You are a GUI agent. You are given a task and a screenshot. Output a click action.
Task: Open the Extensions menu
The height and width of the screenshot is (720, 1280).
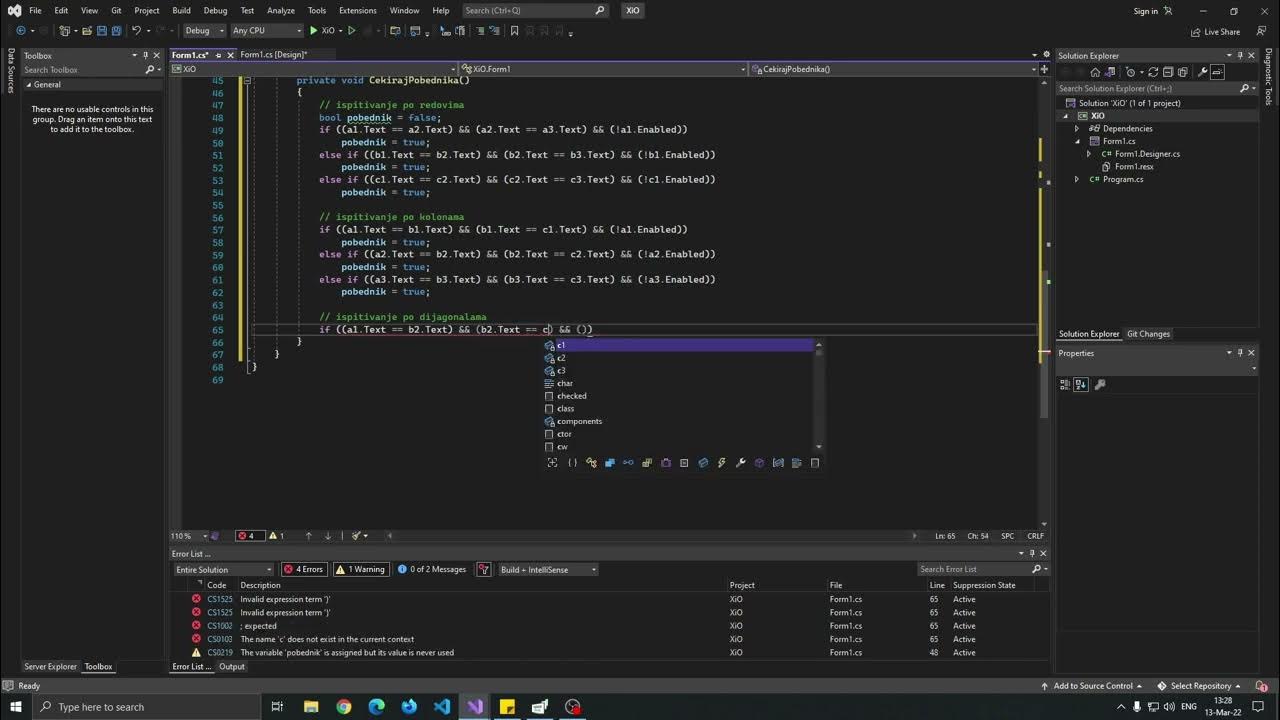357,11
